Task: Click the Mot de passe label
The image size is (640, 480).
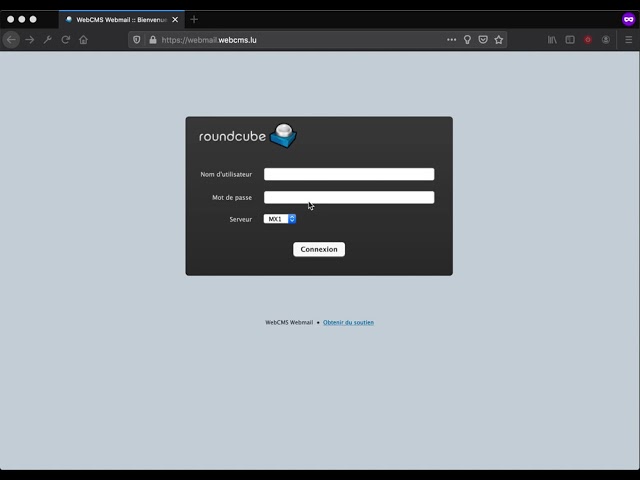Action: (232, 198)
